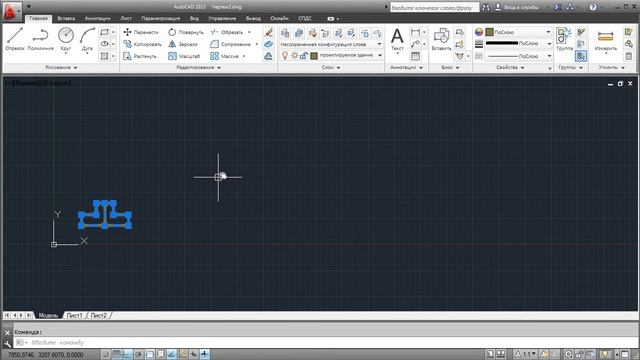This screenshot has width=640, height=360.
Task: Click the sign-in Вход в службы button
Action: 517,7
